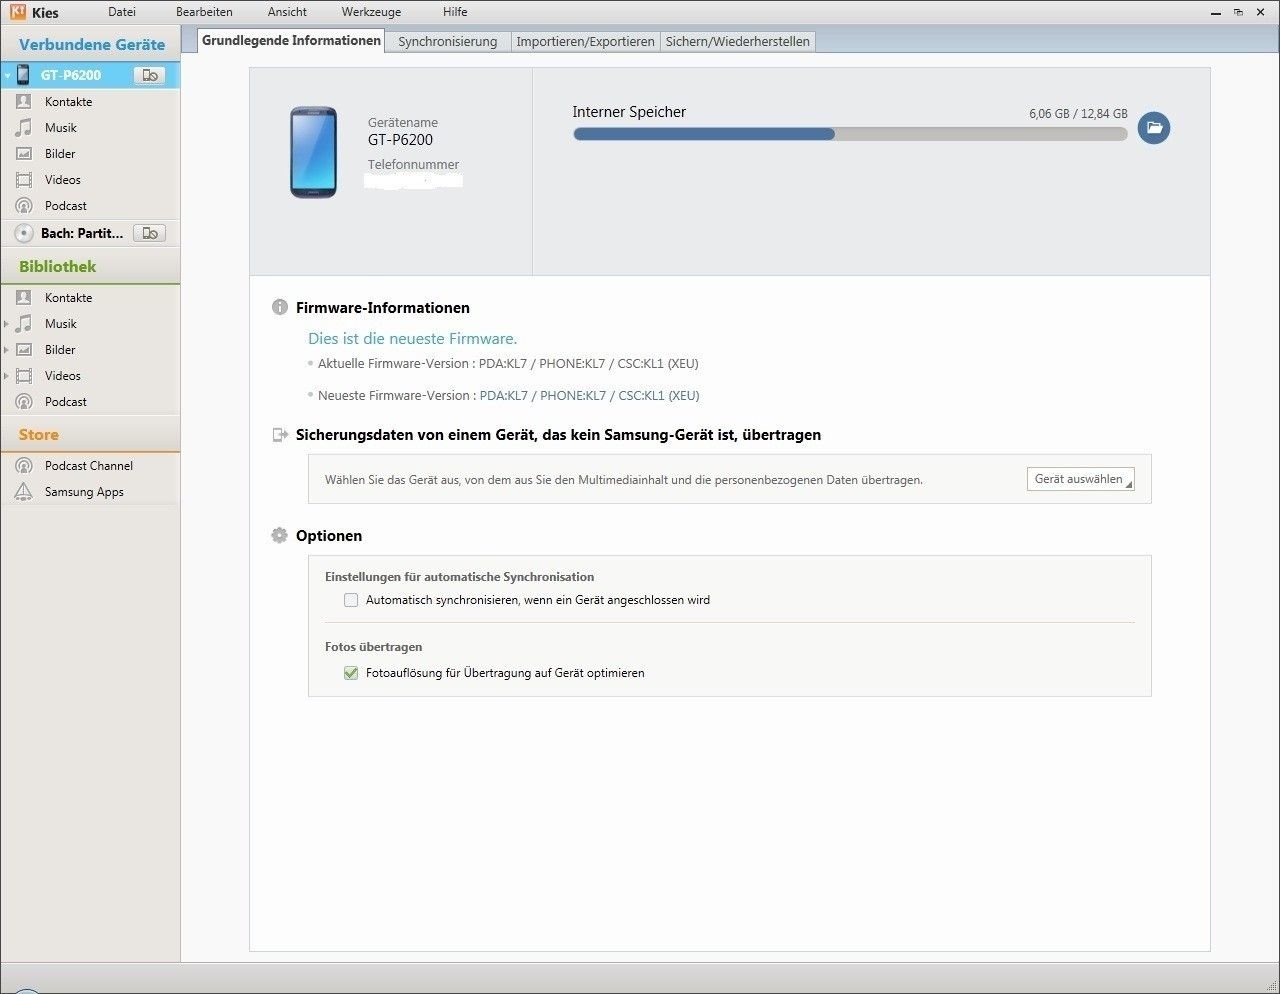Image resolution: width=1280 pixels, height=994 pixels.
Task: Click the Telefonnummer label
Action: (413, 164)
